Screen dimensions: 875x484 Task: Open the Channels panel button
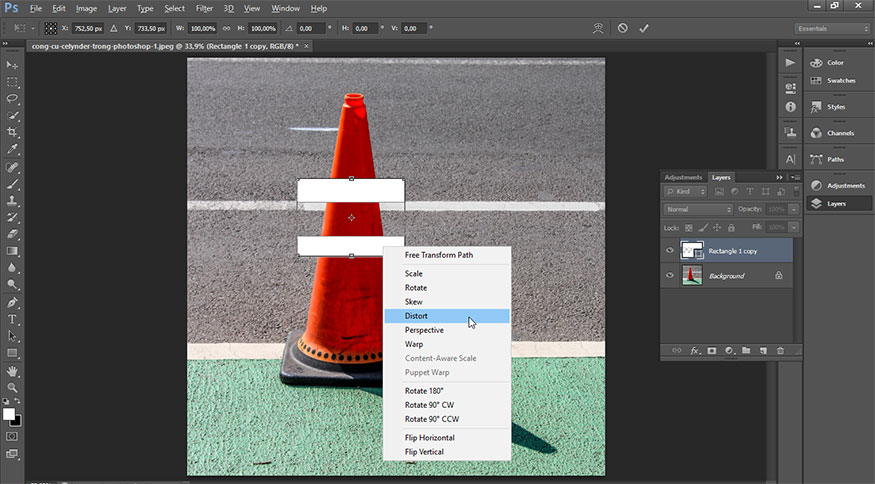(835, 133)
